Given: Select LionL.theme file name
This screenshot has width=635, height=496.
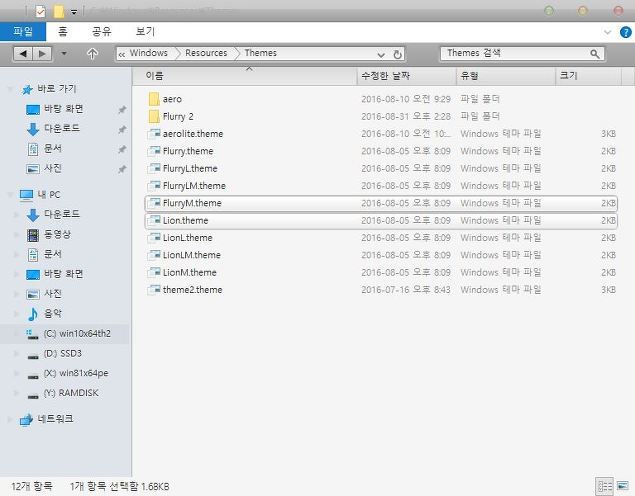Looking at the screenshot, I should tap(188, 238).
